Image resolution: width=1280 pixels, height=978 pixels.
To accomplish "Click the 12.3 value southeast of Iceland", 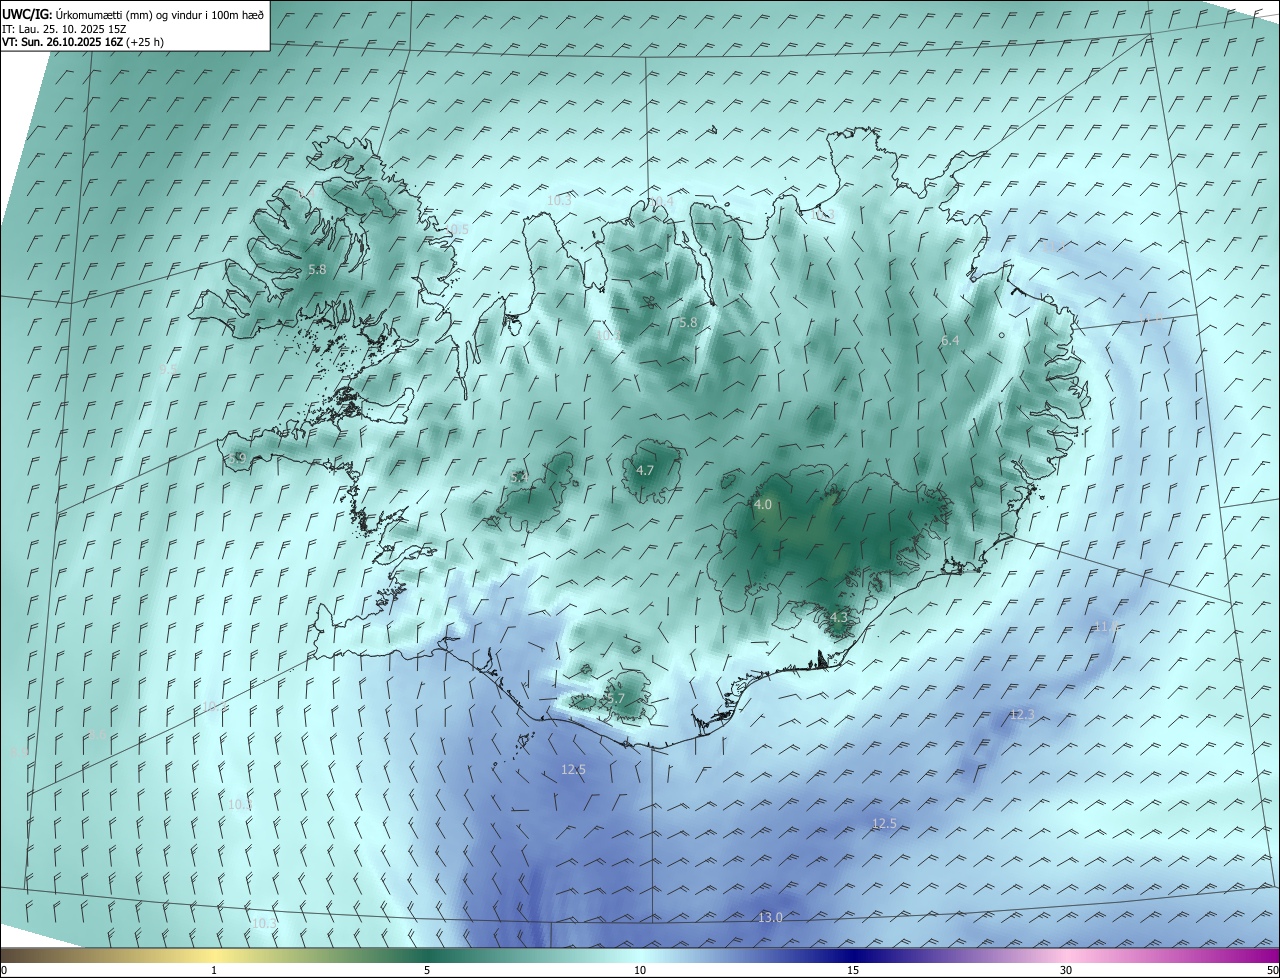I will click(1021, 714).
